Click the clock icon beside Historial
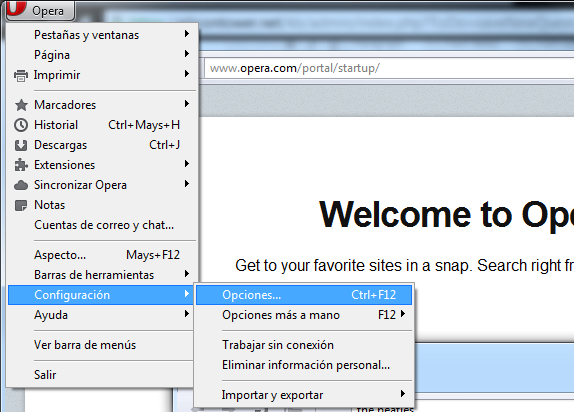The height and width of the screenshot is (412, 574). [x=21, y=125]
